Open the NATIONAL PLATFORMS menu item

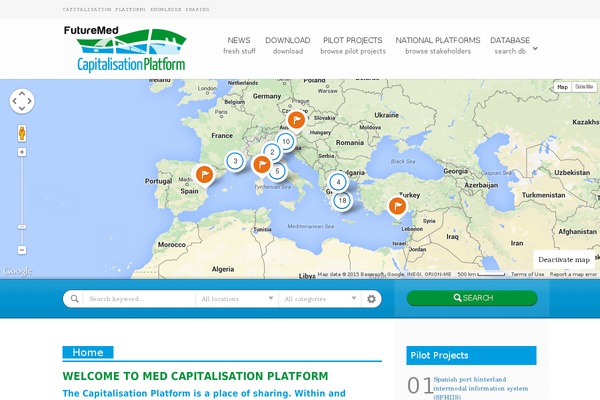[x=438, y=45]
